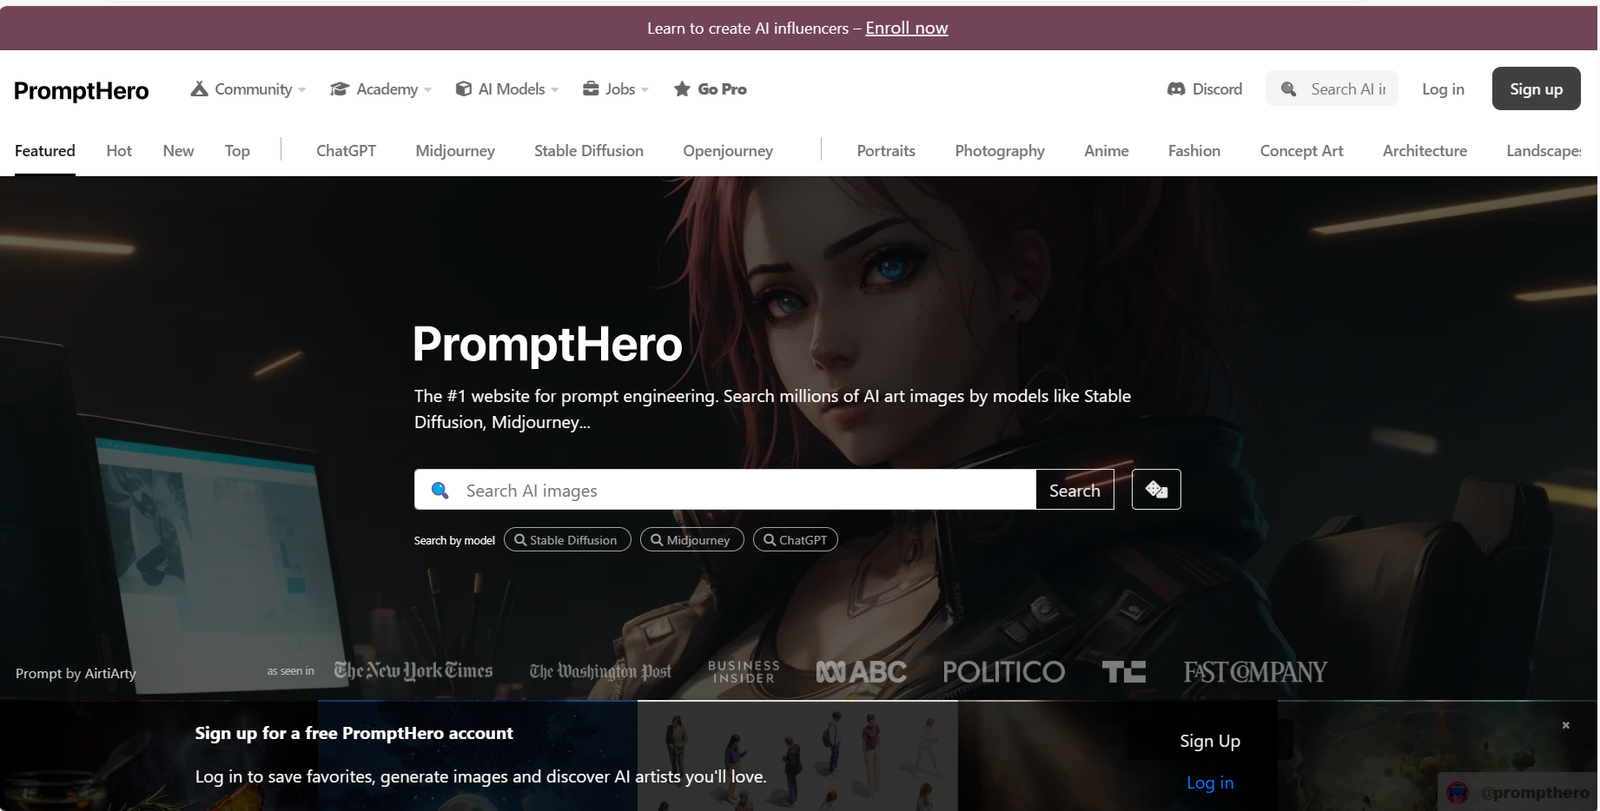Open the Portraits category
Screen dimensions: 1600x811
coord(886,151)
